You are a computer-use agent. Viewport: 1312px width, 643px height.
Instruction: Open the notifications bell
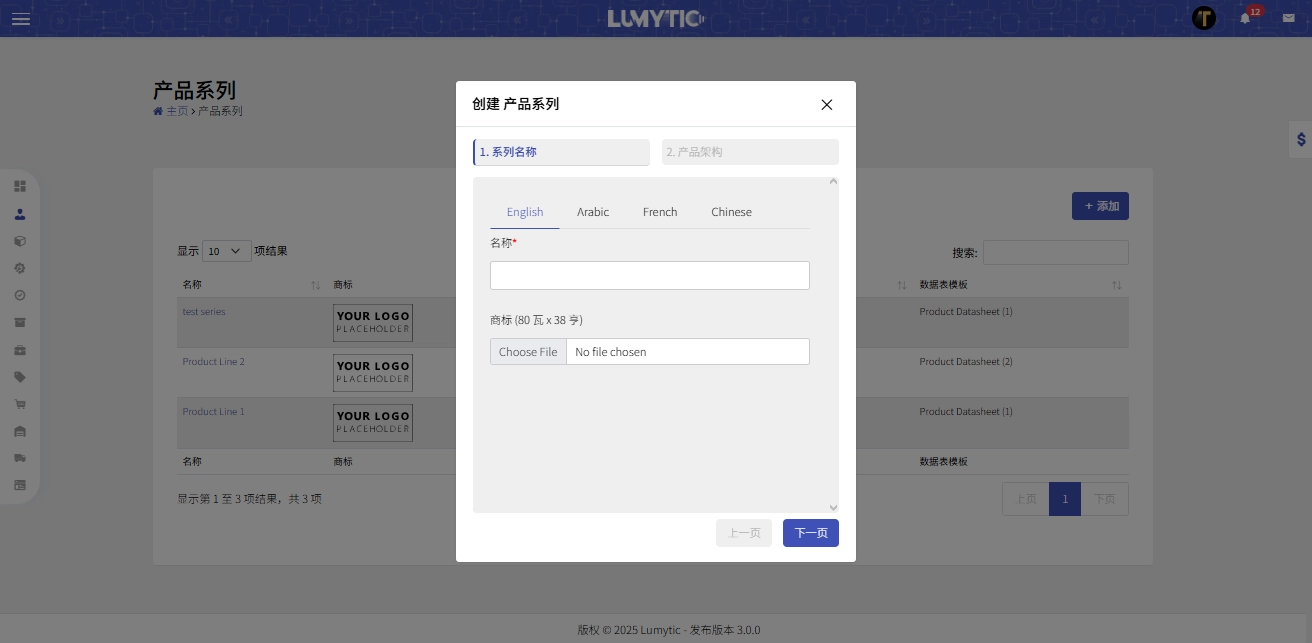[x=1245, y=18]
